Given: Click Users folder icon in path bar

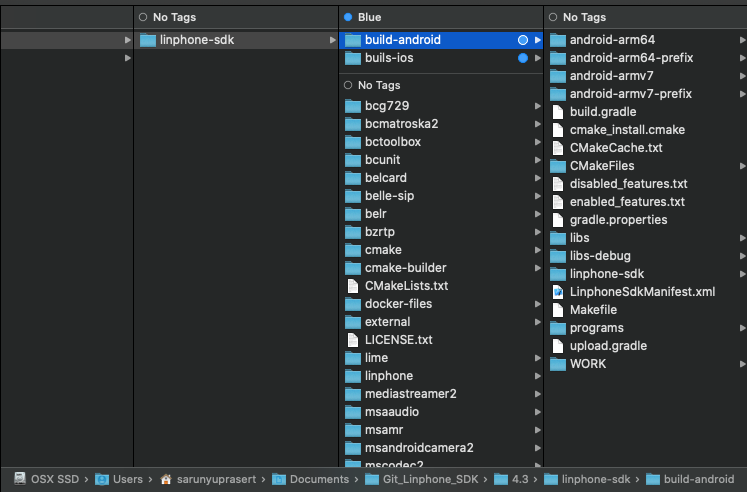Looking at the screenshot, I should coord(101,479).
